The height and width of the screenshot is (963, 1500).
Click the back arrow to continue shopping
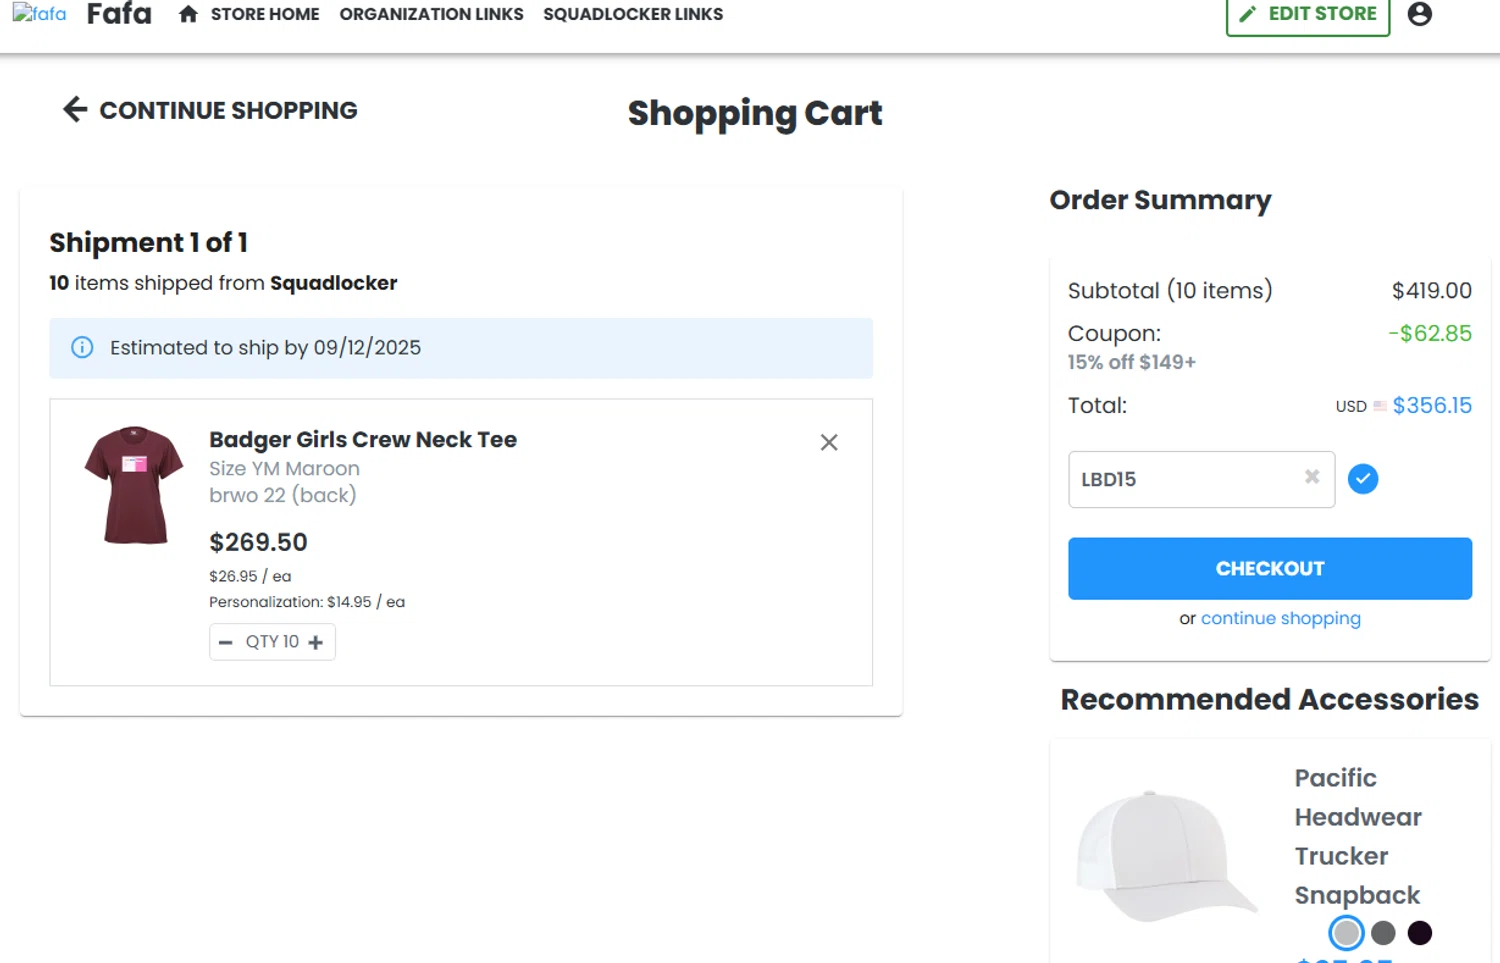click(x=75, y=109)
